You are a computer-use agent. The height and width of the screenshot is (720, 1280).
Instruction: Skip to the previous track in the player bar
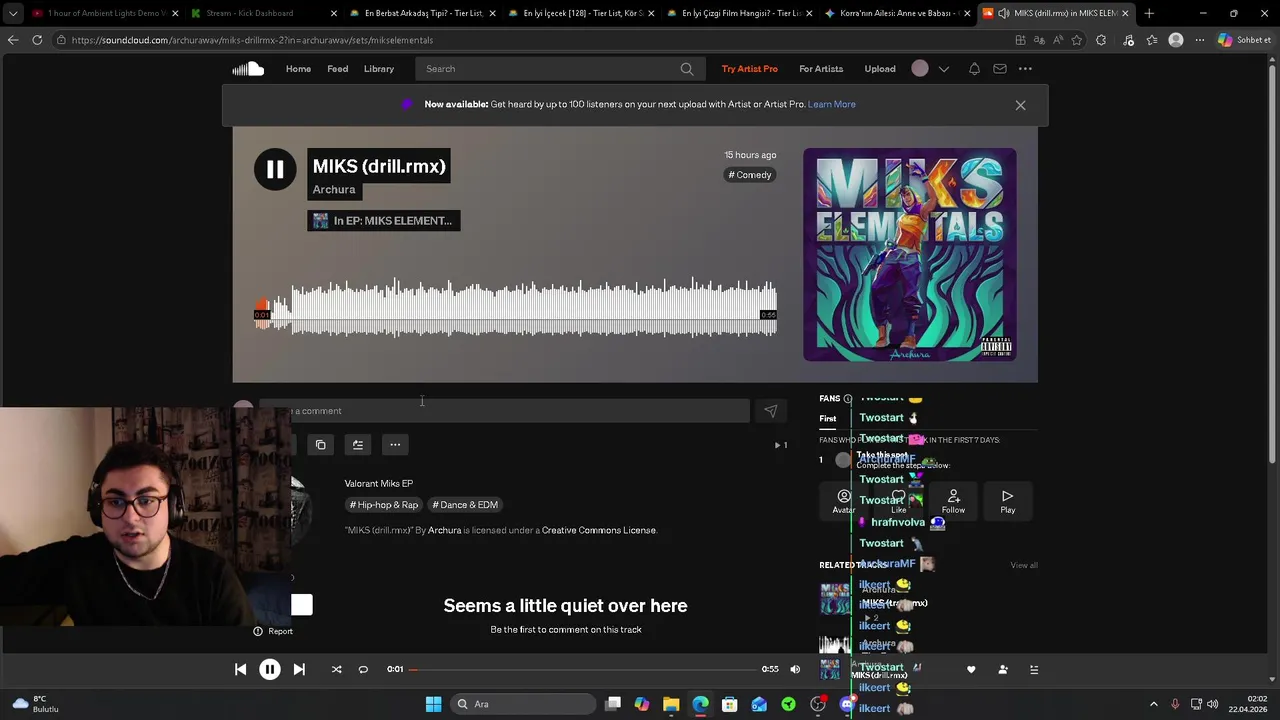[240, 669]
